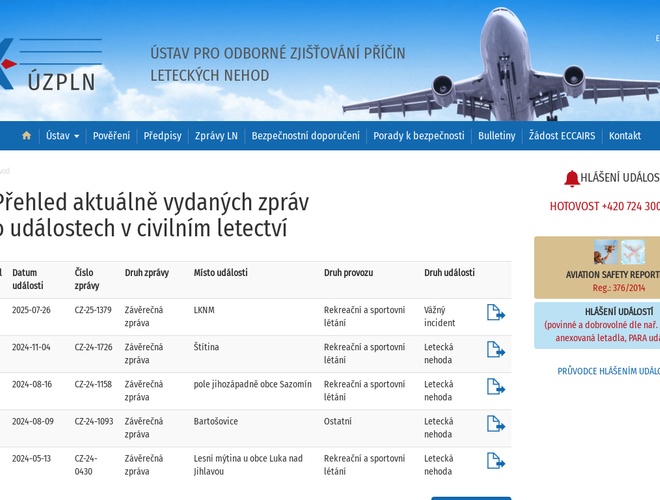Open report document icon for CZ-25-1379
The width and height of the screenshot is (660, 500).
[x=495, y=313]
